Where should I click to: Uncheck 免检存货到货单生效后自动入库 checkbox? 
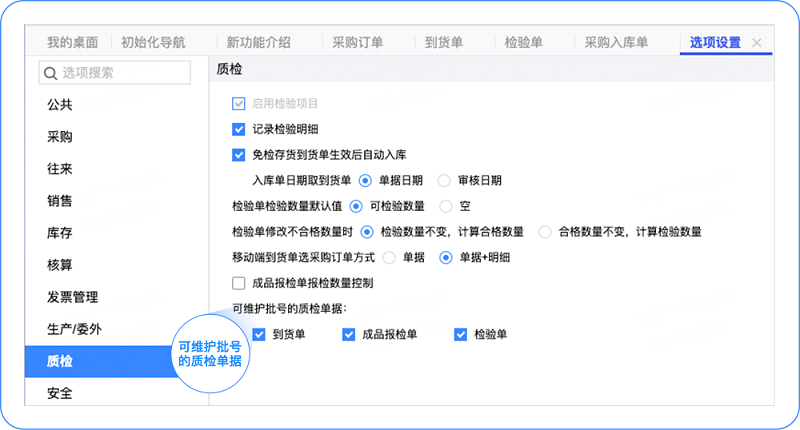click(x=238, y=155)
